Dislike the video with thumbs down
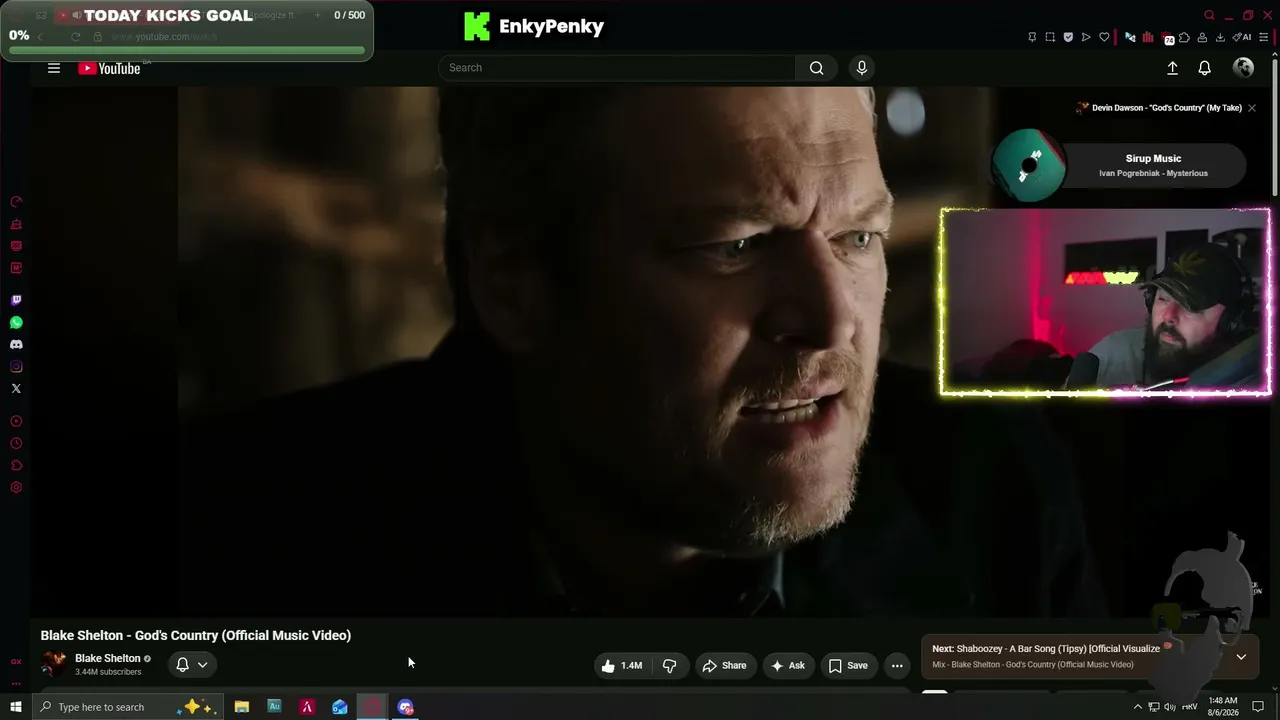1280x720 pixels. coord(669,665)
